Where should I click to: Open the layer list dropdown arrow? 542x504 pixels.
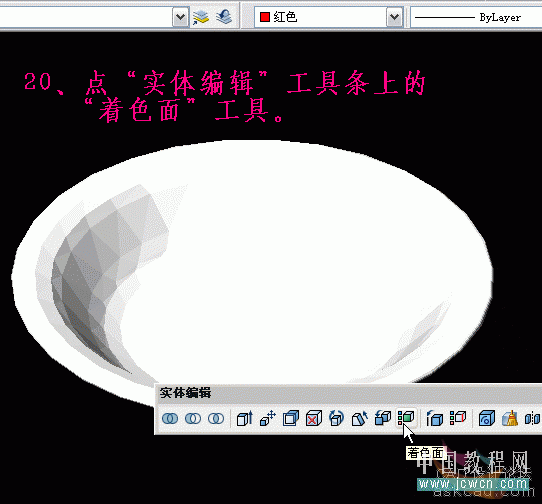(180, 17)
